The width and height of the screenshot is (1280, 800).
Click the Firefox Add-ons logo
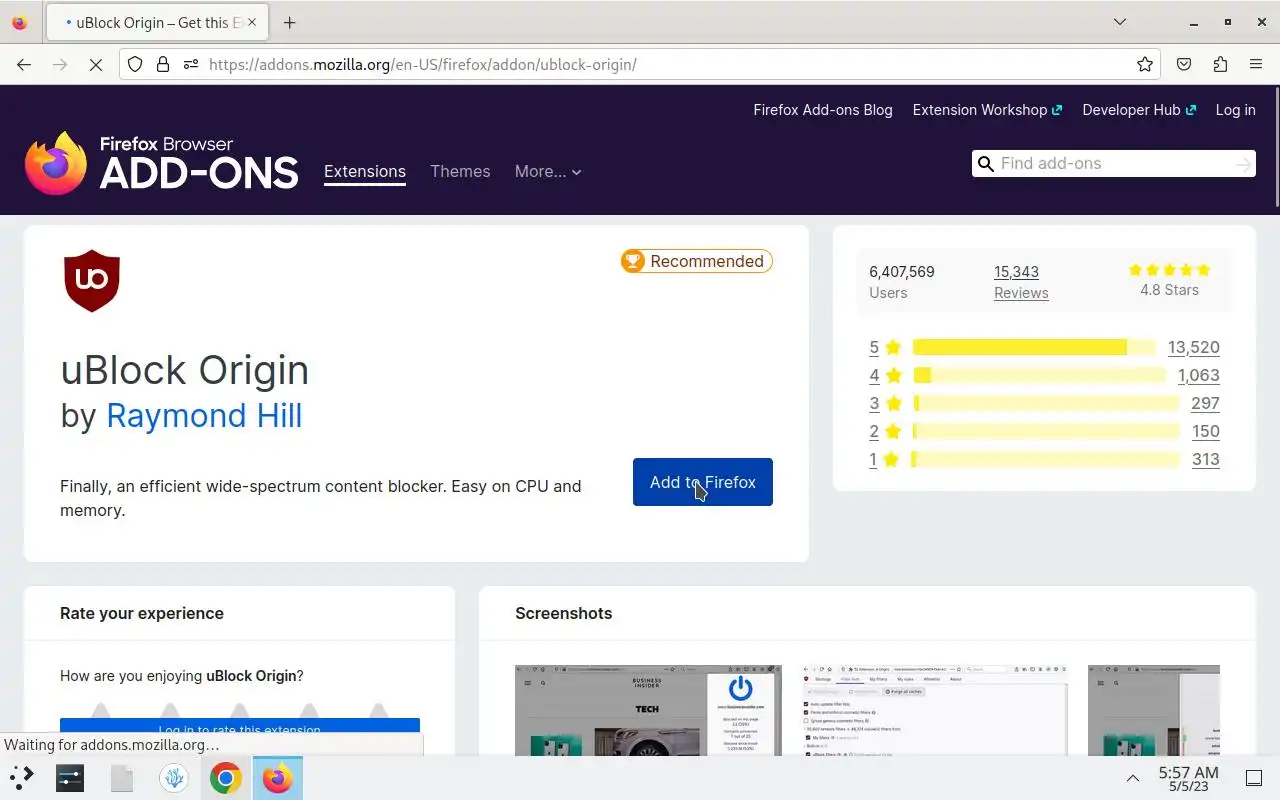tap(162, 163)
